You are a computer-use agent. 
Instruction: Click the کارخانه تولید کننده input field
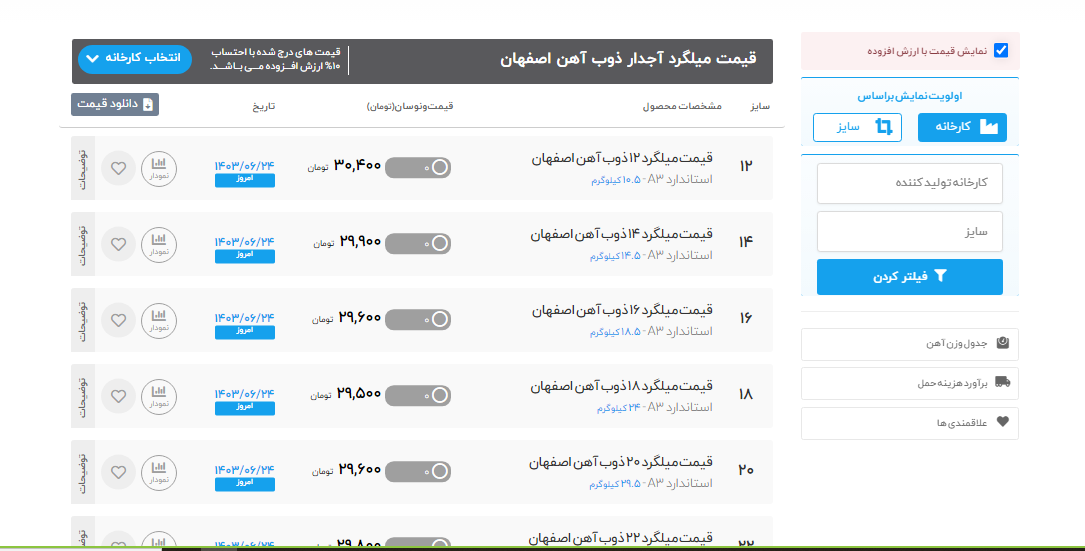909,183
